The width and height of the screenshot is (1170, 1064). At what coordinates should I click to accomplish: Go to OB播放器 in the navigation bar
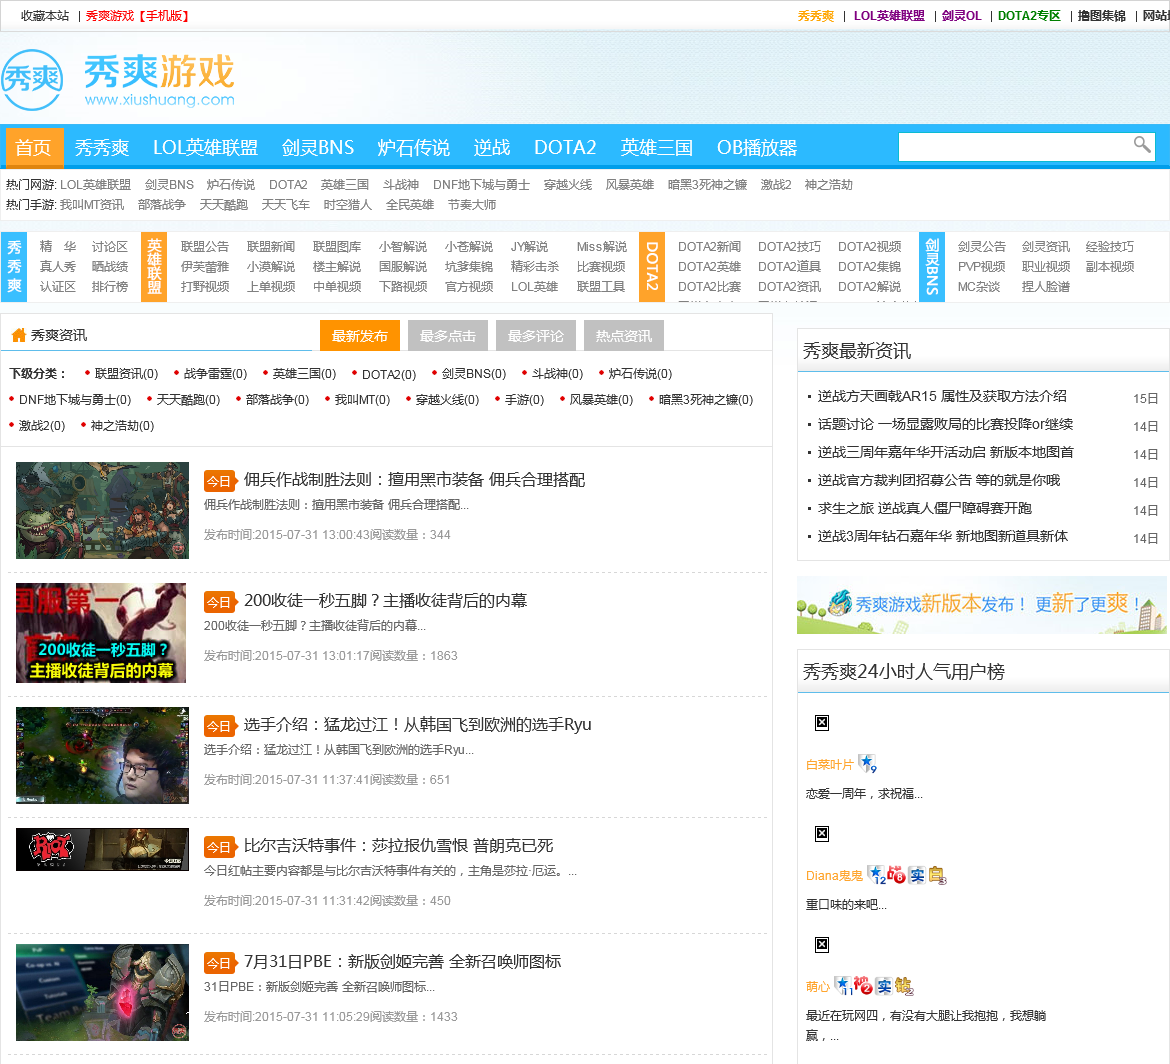[x=756, y=148]
